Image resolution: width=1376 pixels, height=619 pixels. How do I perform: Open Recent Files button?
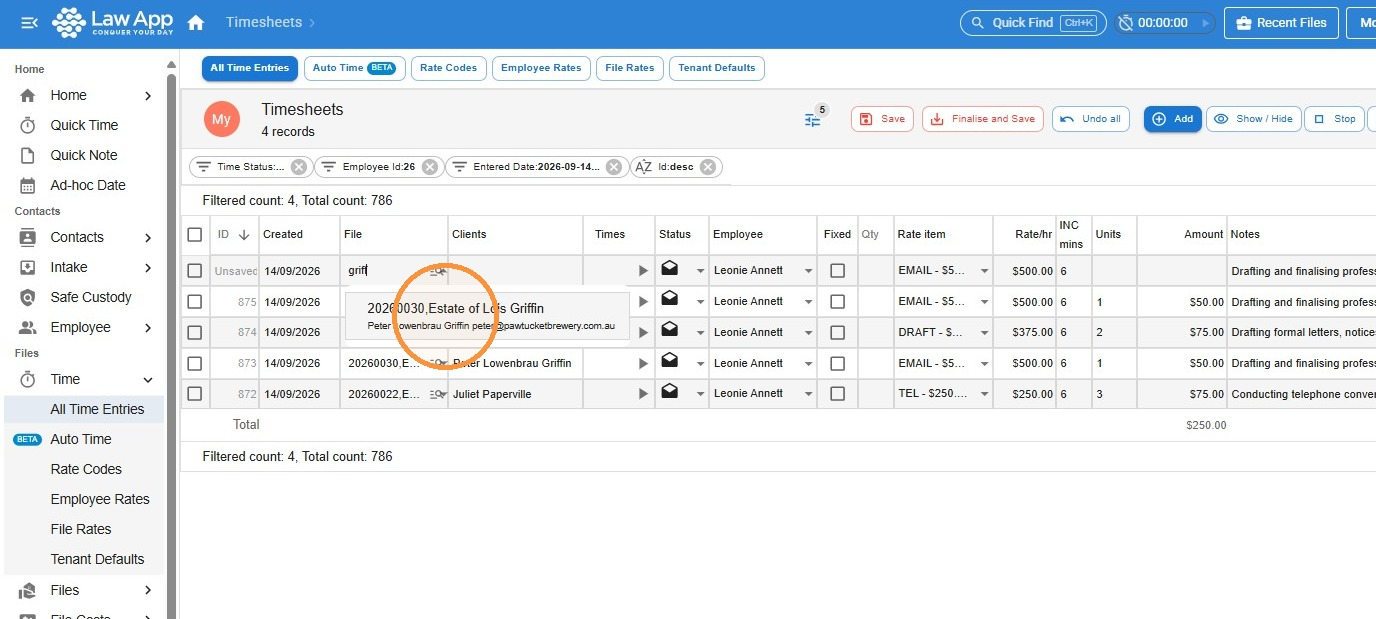(x=1281, y=22)
